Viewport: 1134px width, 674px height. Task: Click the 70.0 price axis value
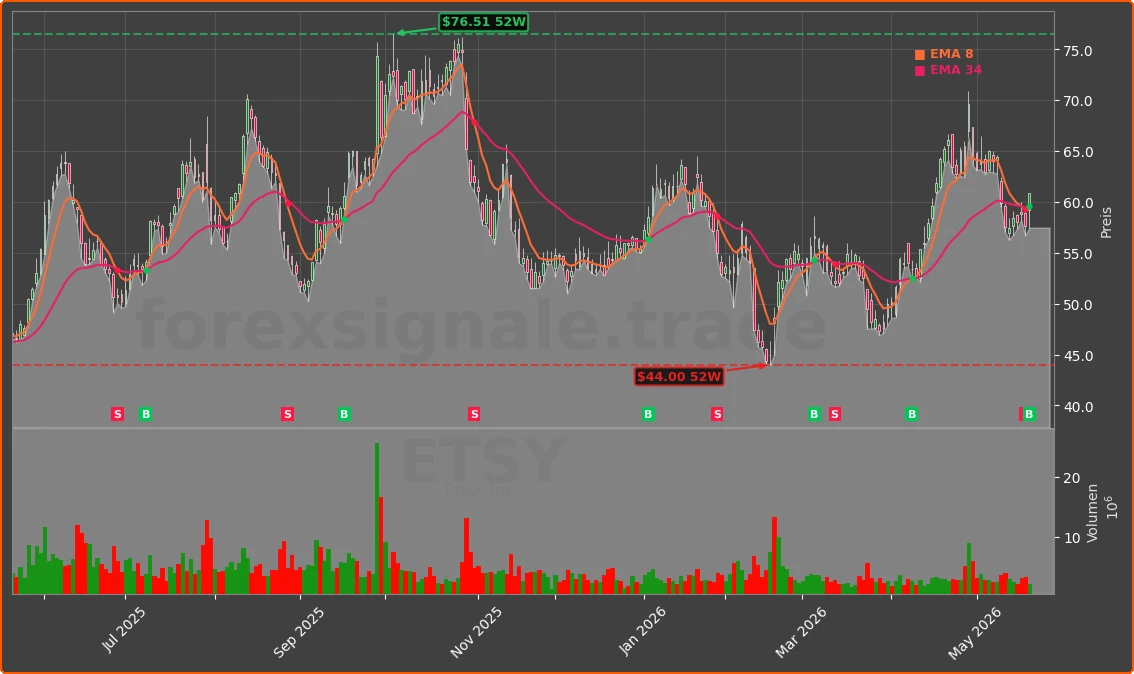click(1078, 101)
